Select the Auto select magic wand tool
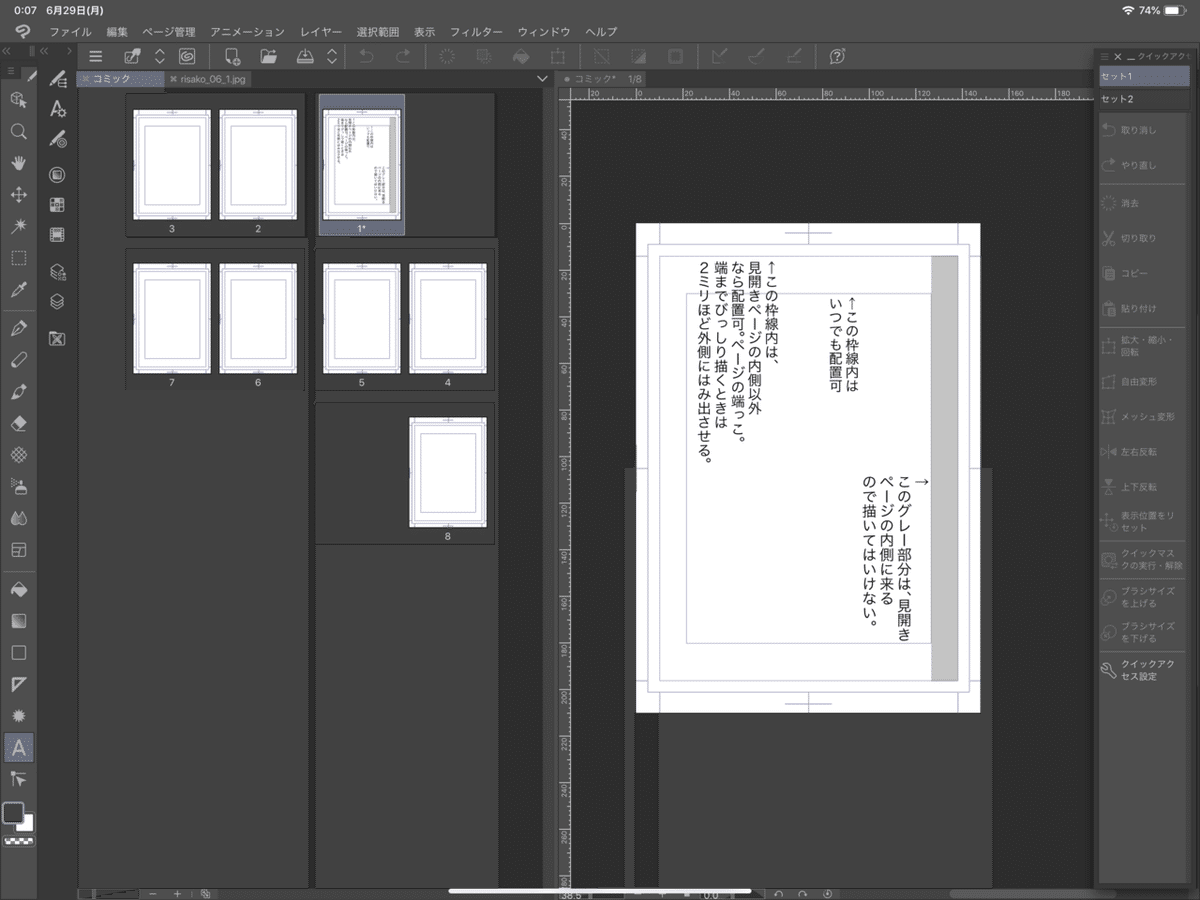This screenshot has width=1200, height=900. pos(18,227)
